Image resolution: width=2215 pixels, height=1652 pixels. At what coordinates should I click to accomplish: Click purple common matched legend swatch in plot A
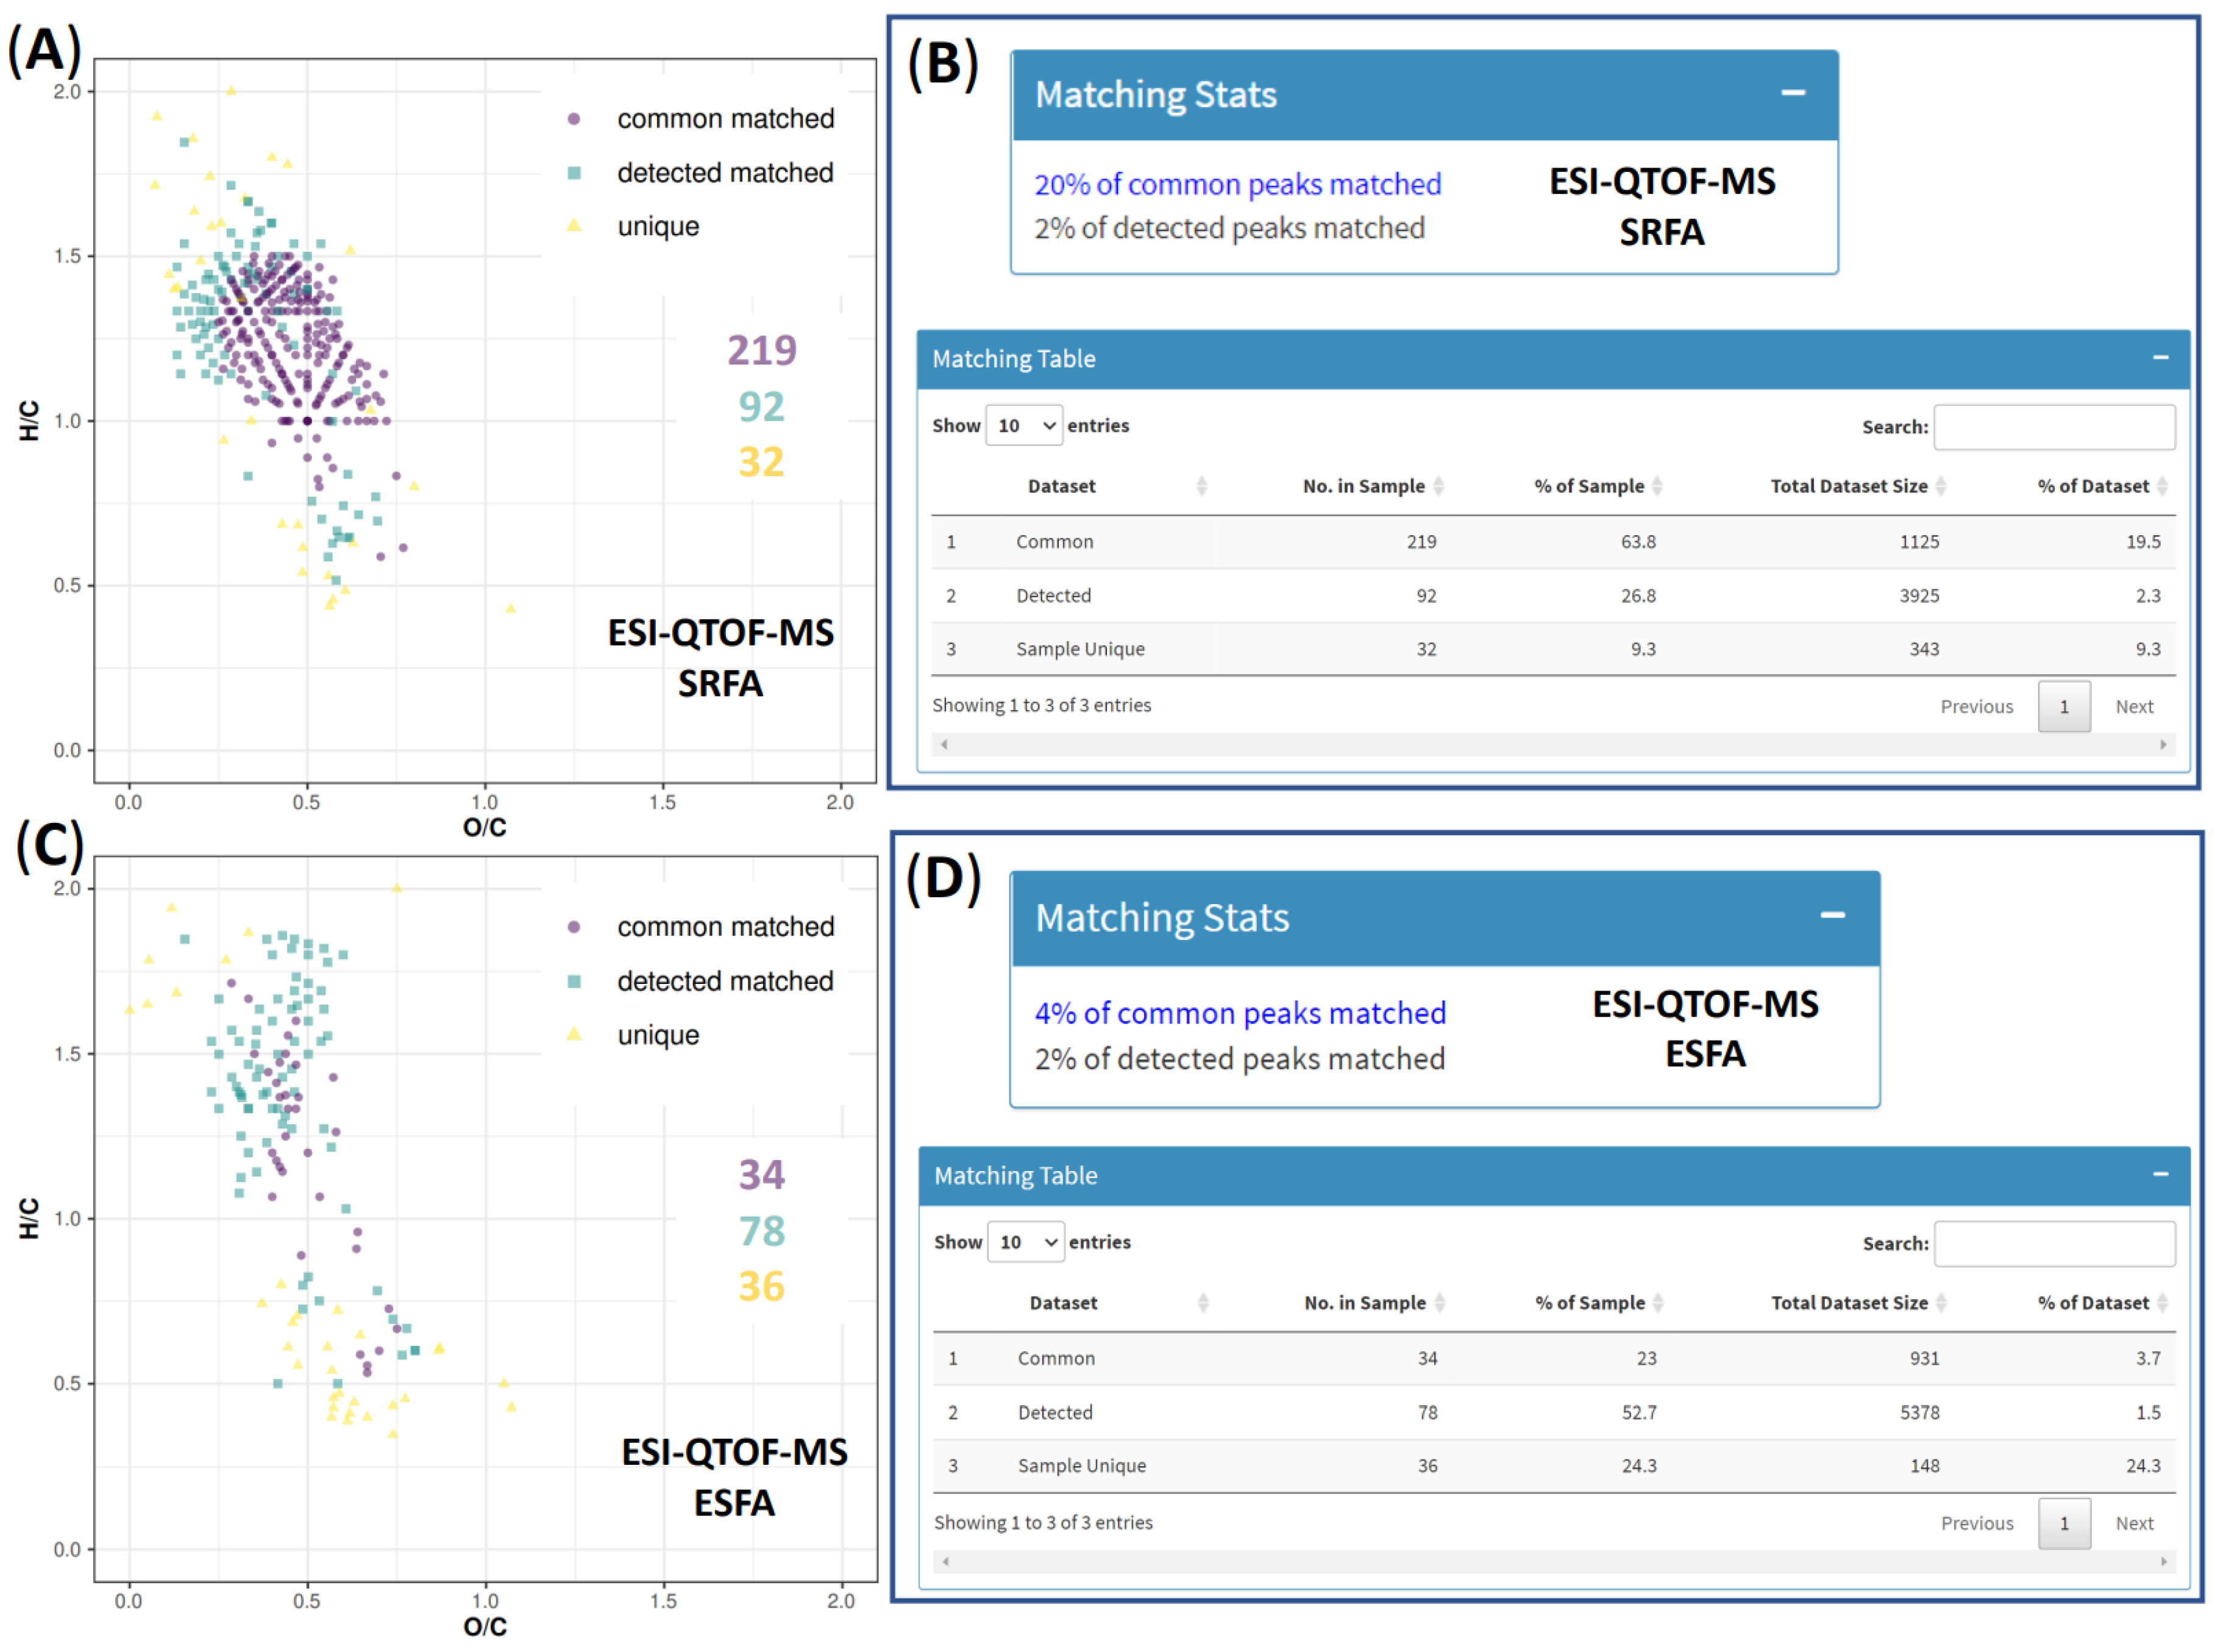(x=574, y=119)
